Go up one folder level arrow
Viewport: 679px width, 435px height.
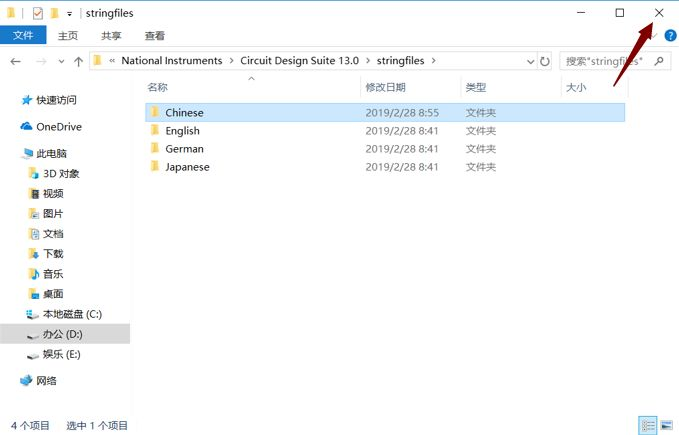[x=78, y=61]
